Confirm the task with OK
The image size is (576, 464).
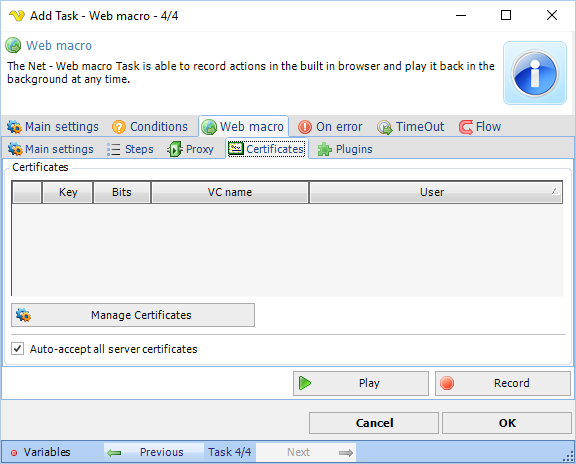click(507, 423)
